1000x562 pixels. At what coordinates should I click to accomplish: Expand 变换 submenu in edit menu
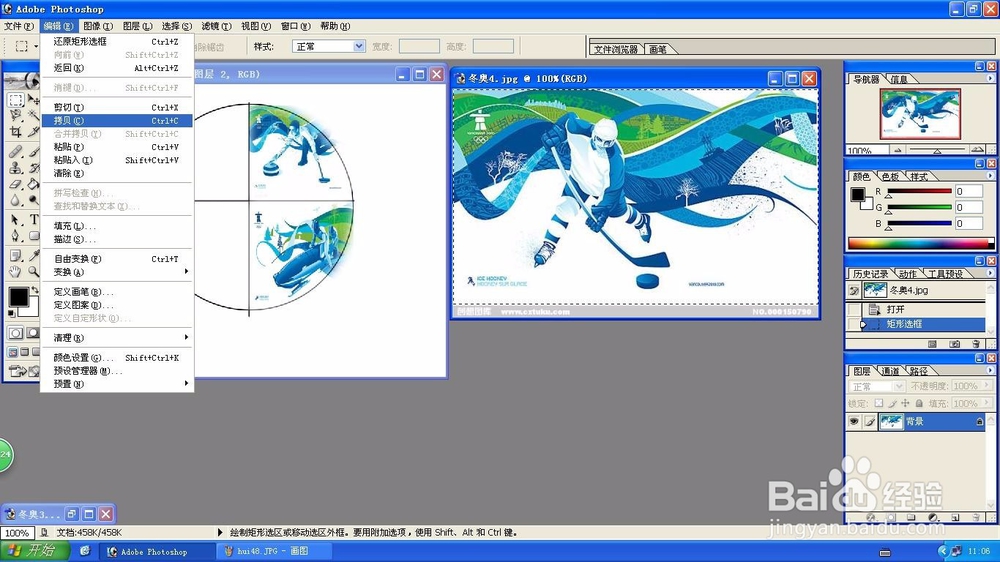point(117,272)
